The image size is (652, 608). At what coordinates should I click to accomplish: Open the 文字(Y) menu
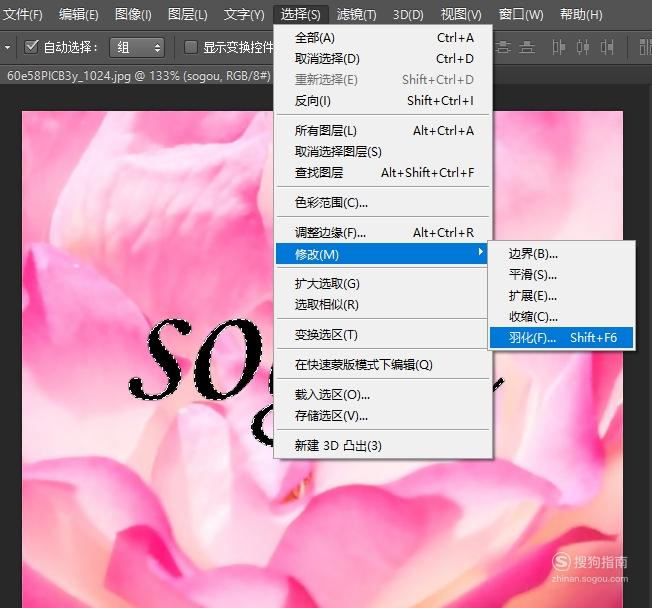coord(244,15)
